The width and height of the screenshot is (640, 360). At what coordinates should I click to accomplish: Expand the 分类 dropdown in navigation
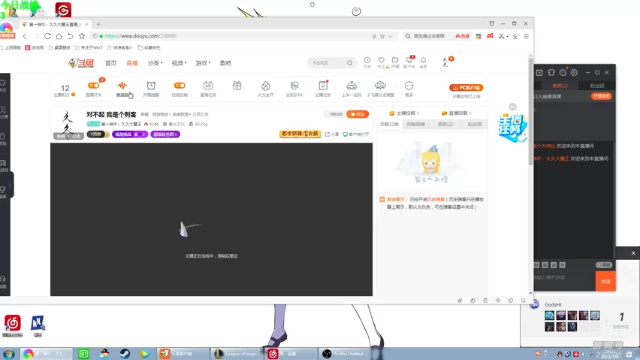(155, 63)
